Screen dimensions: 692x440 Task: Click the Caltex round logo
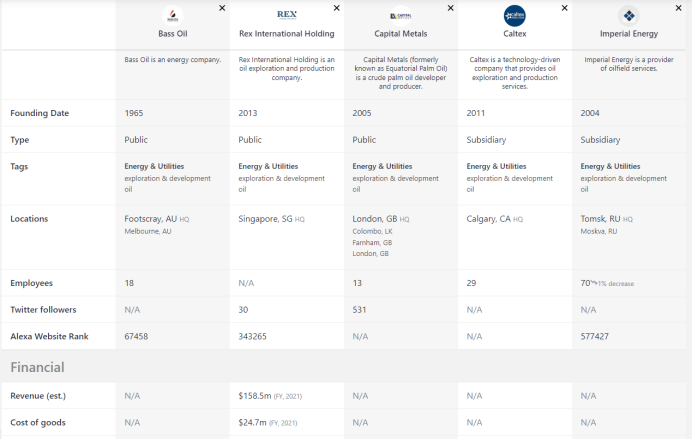point(514,15)
